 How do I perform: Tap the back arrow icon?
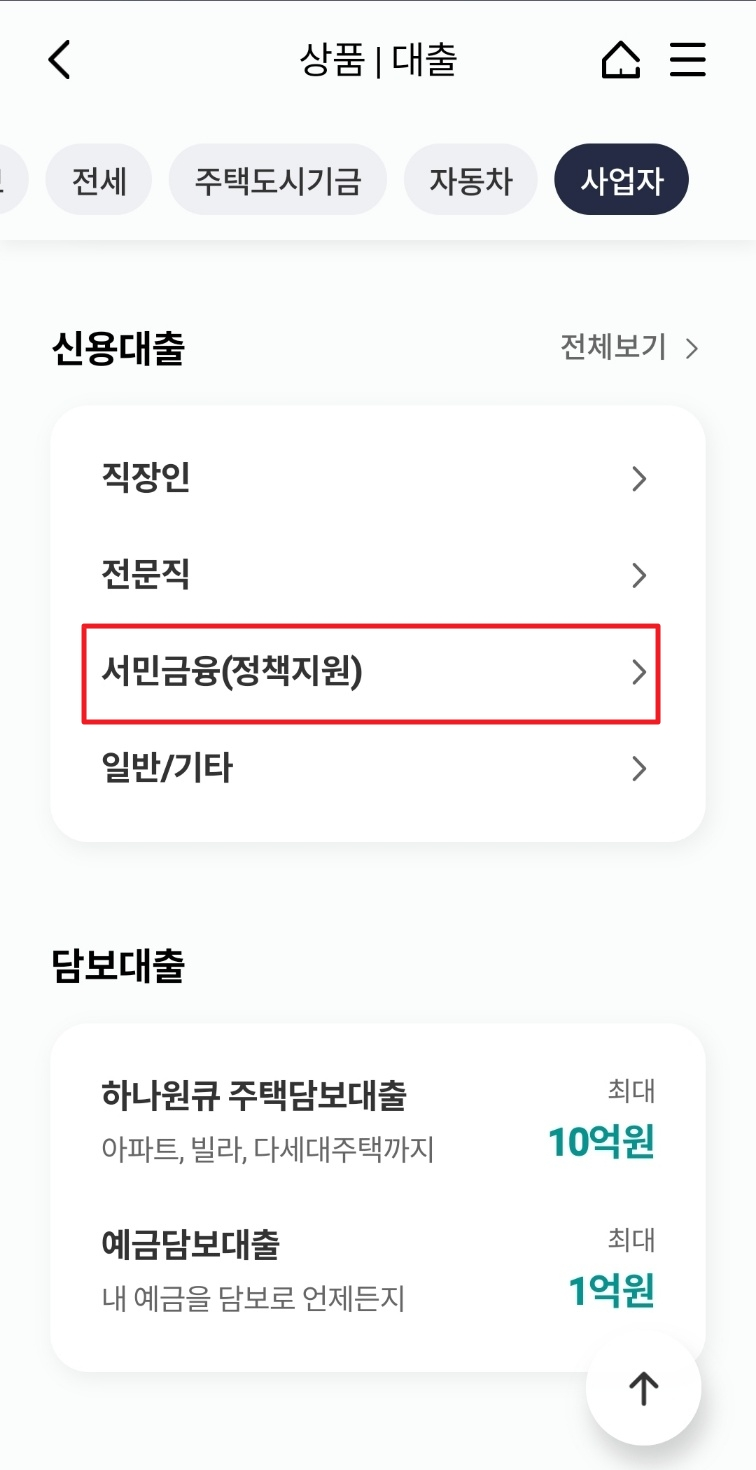coord(58,60)
